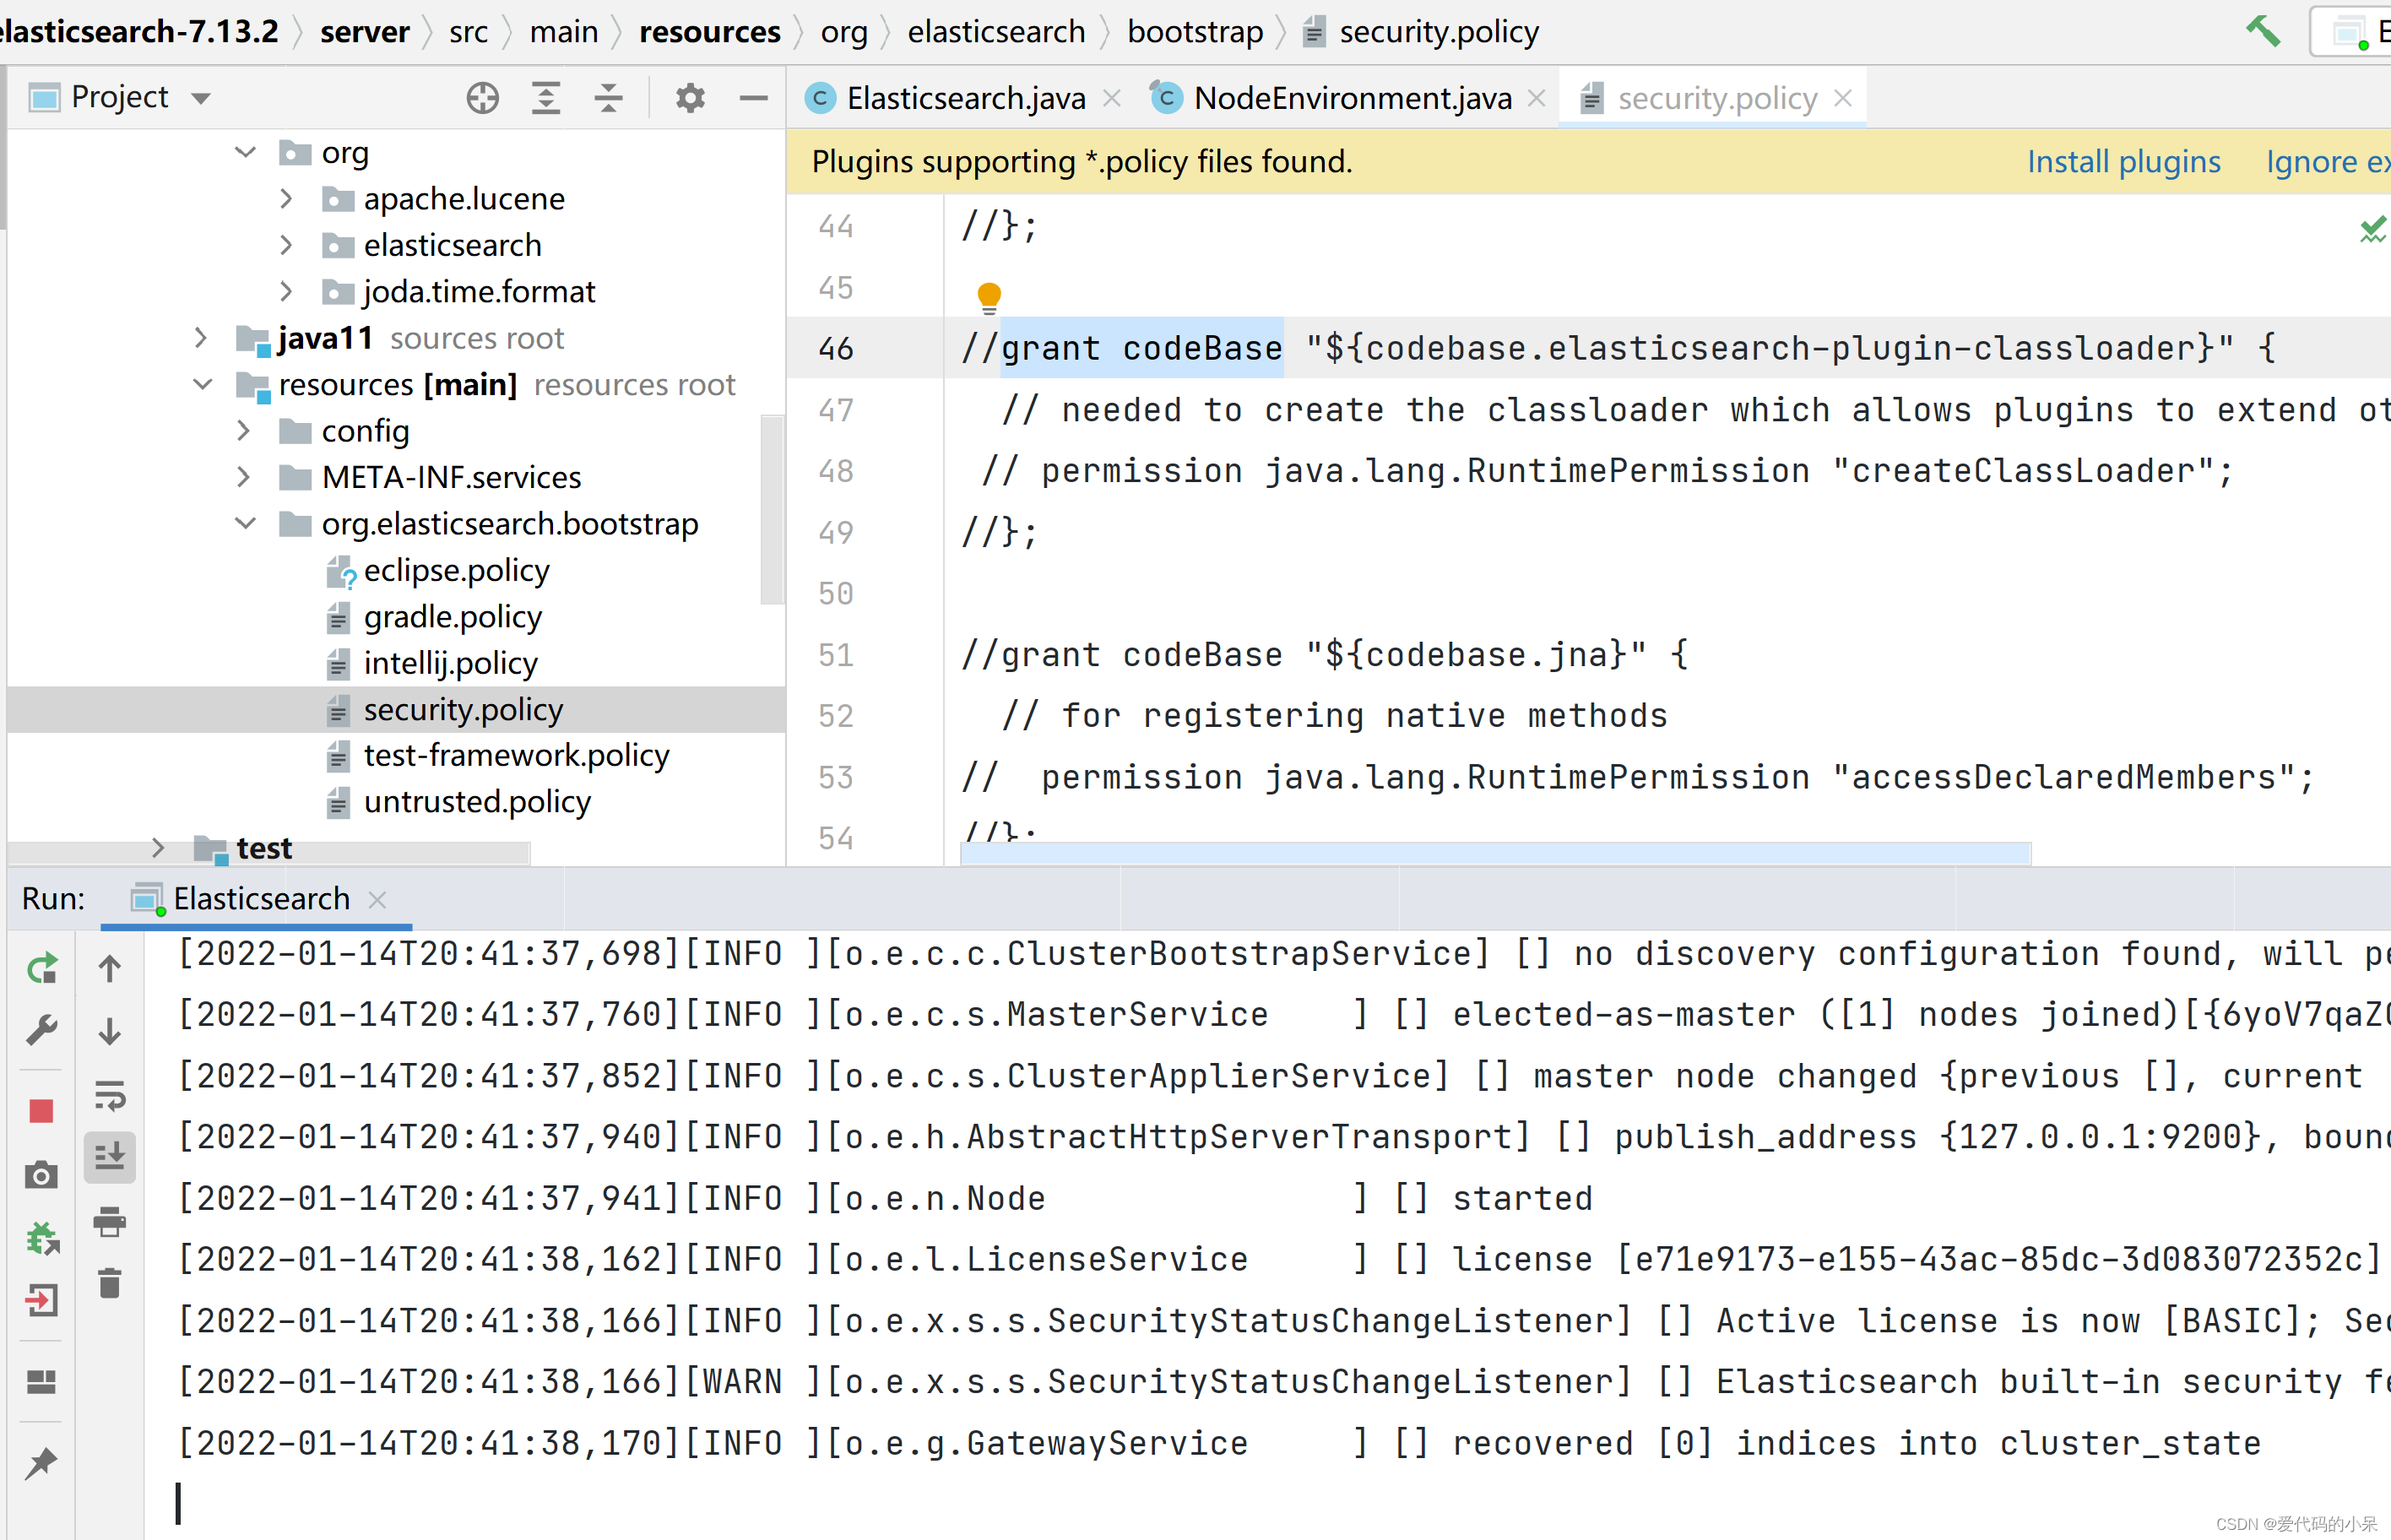The height and width of the screenshot is (1540, 2391).
Task: Rerun Elasticsearch with the green rerun icon
Action: pos(42,968)
